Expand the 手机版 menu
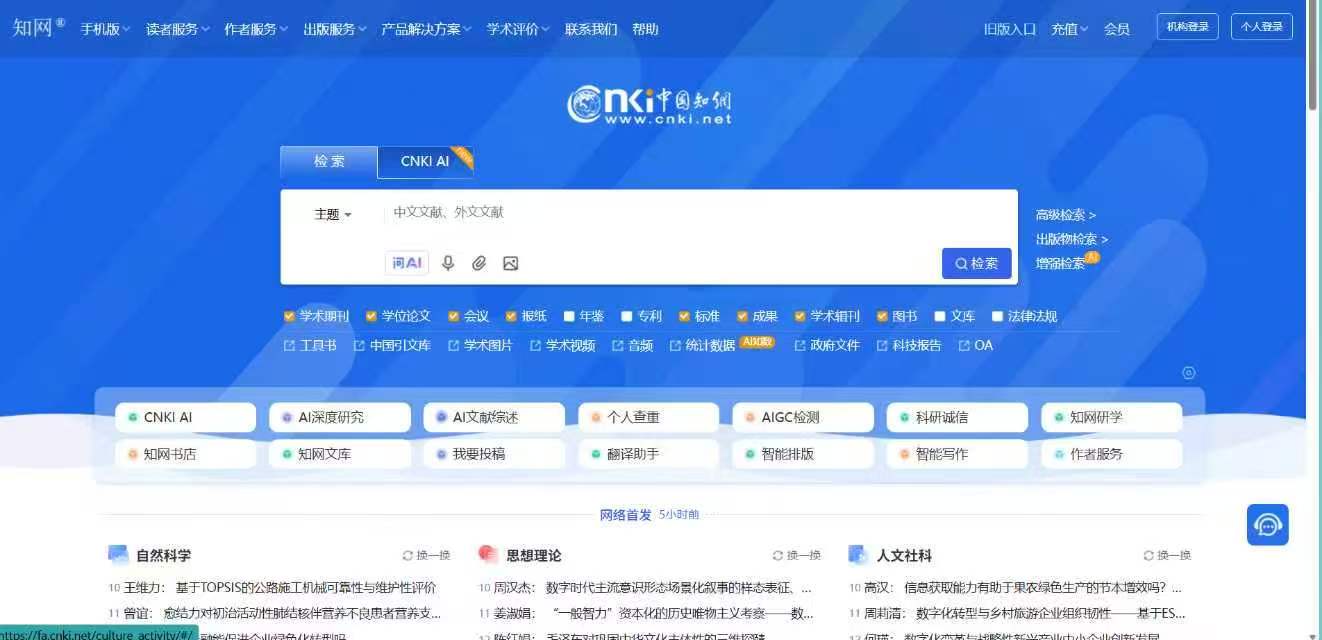The image size is (1322, 640). (x=105, y=29)
